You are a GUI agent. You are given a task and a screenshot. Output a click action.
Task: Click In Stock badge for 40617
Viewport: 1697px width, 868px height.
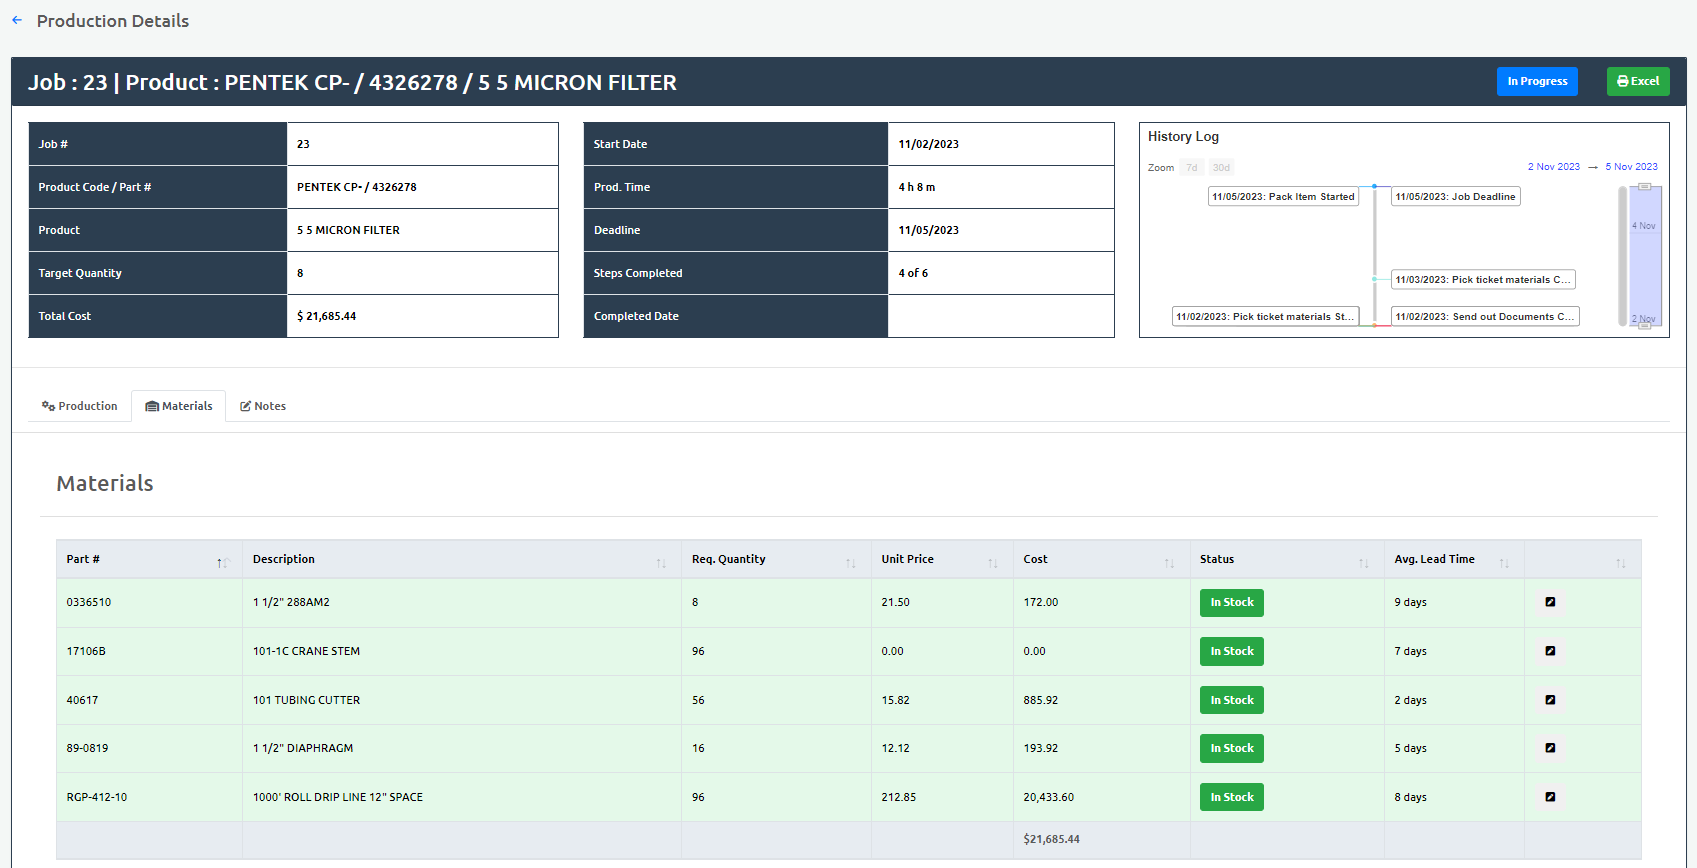coord(1232,700)
